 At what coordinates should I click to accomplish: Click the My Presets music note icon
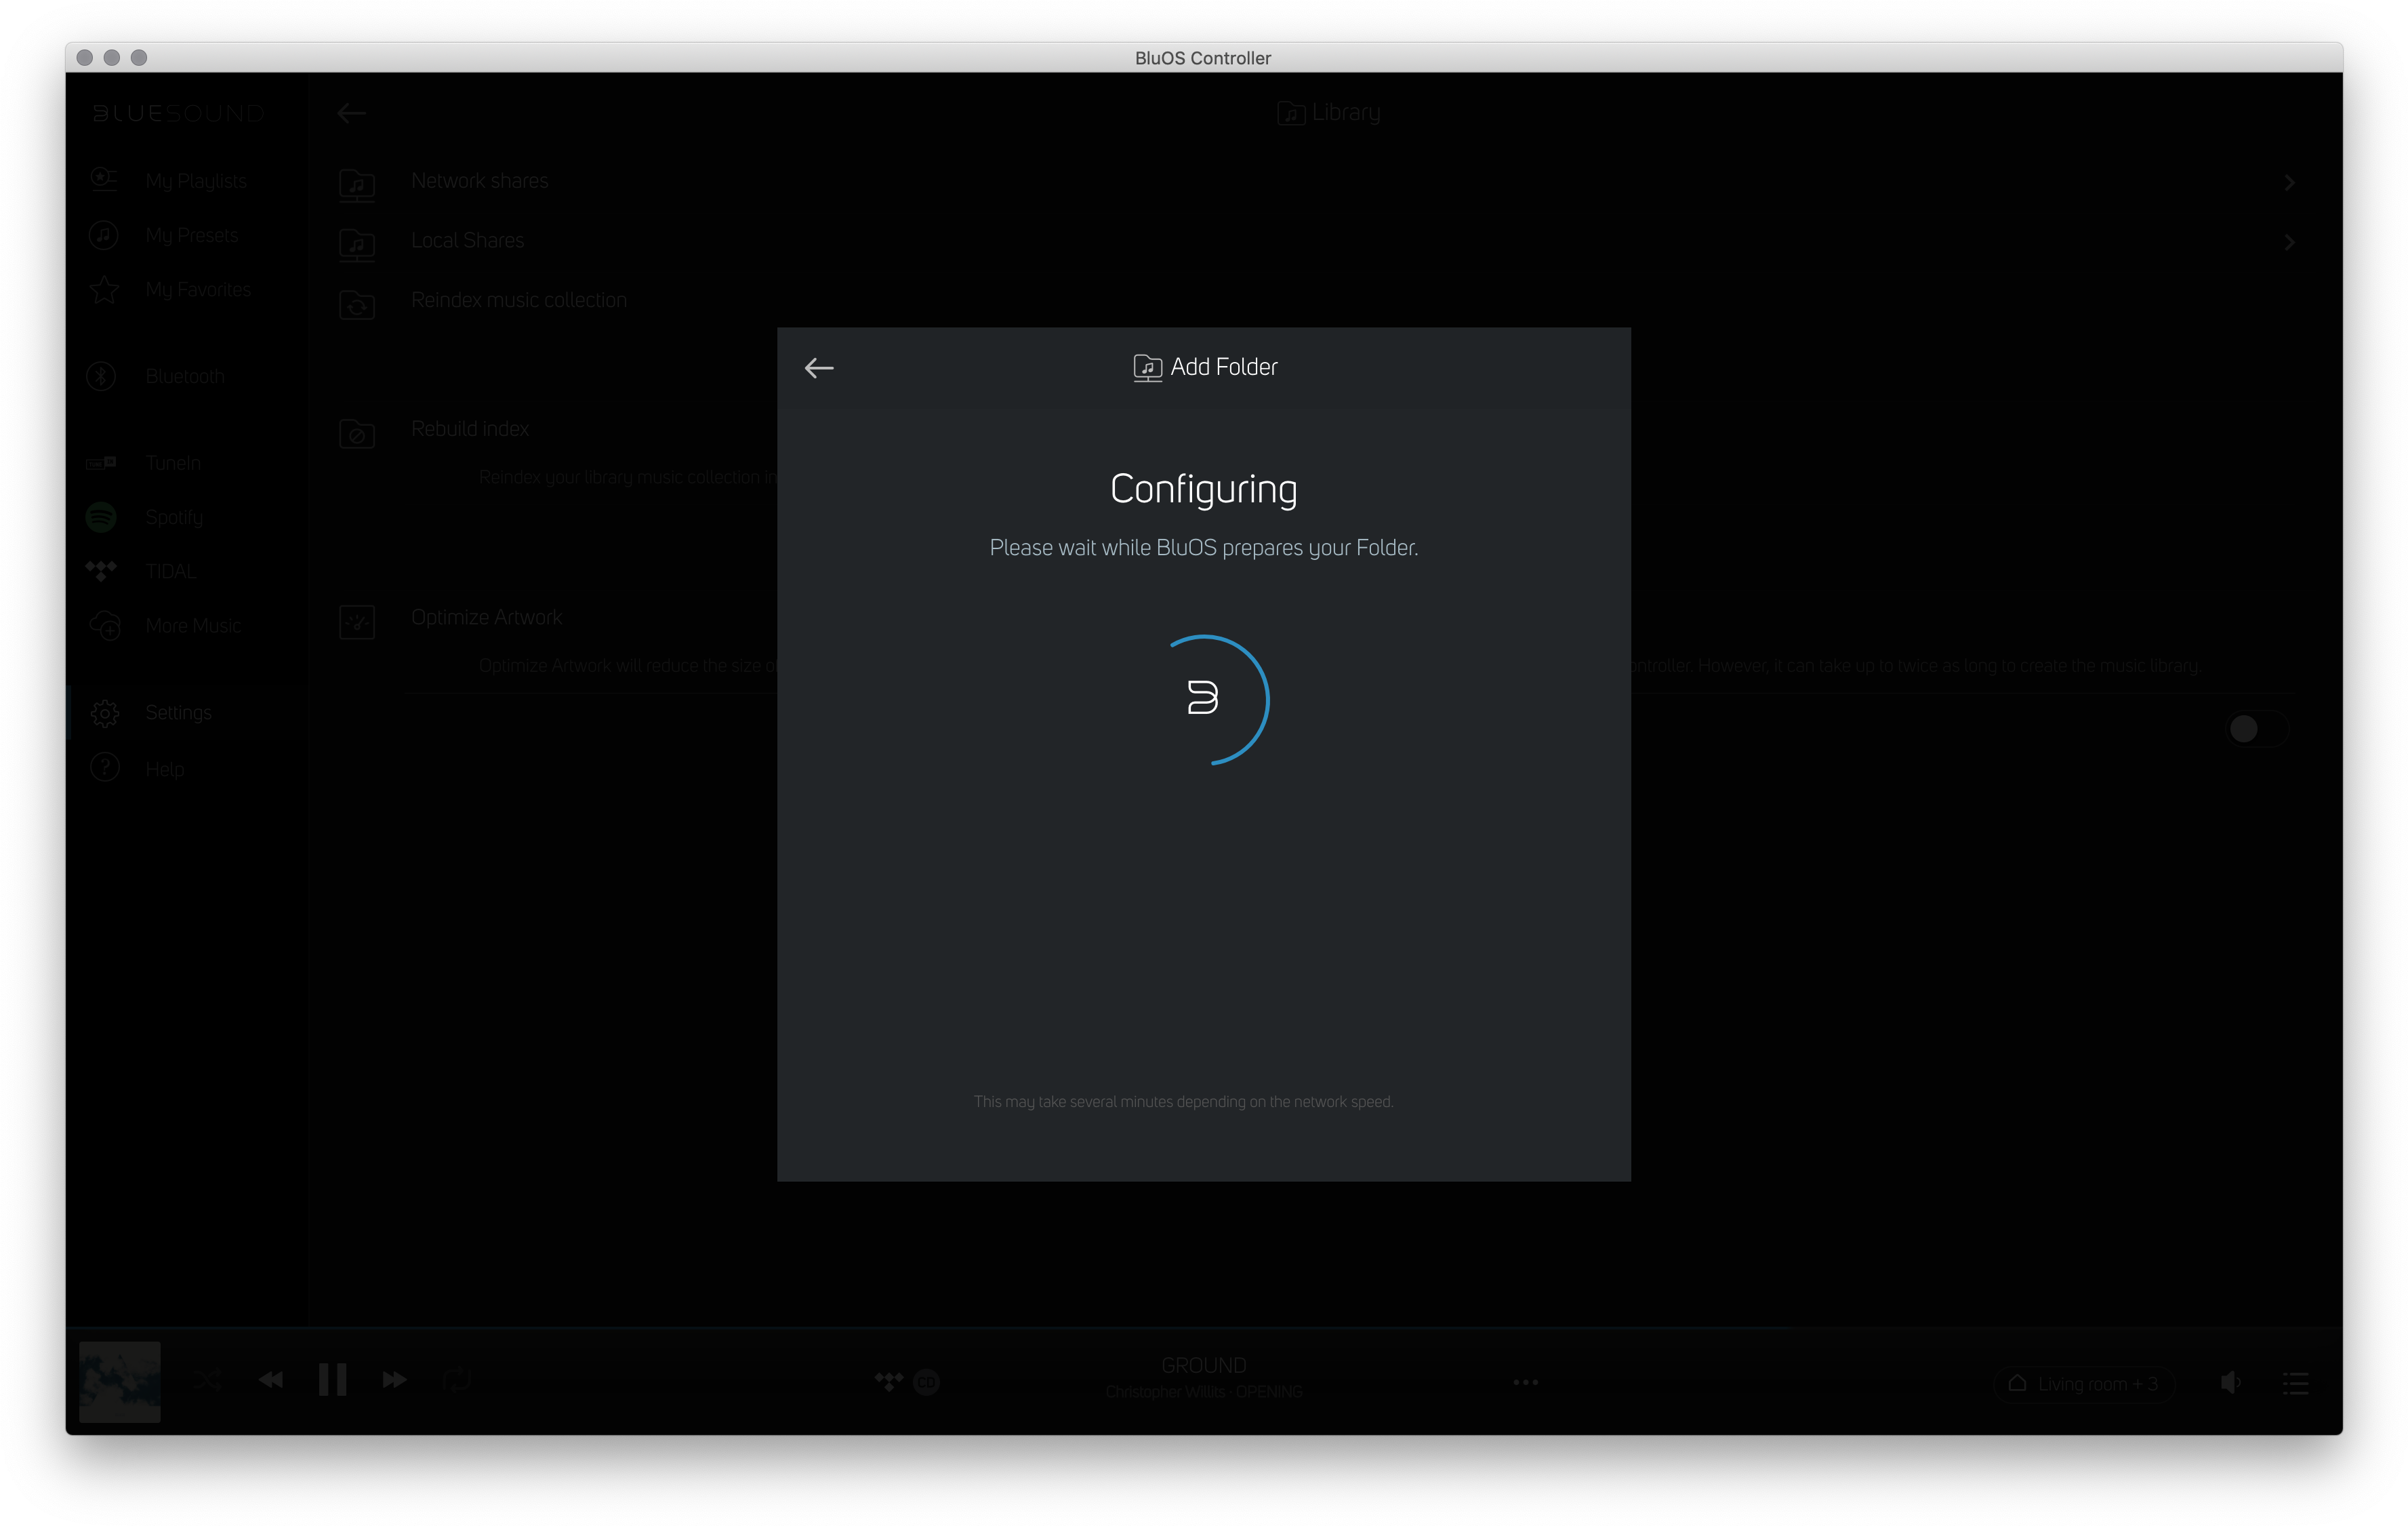103,235
